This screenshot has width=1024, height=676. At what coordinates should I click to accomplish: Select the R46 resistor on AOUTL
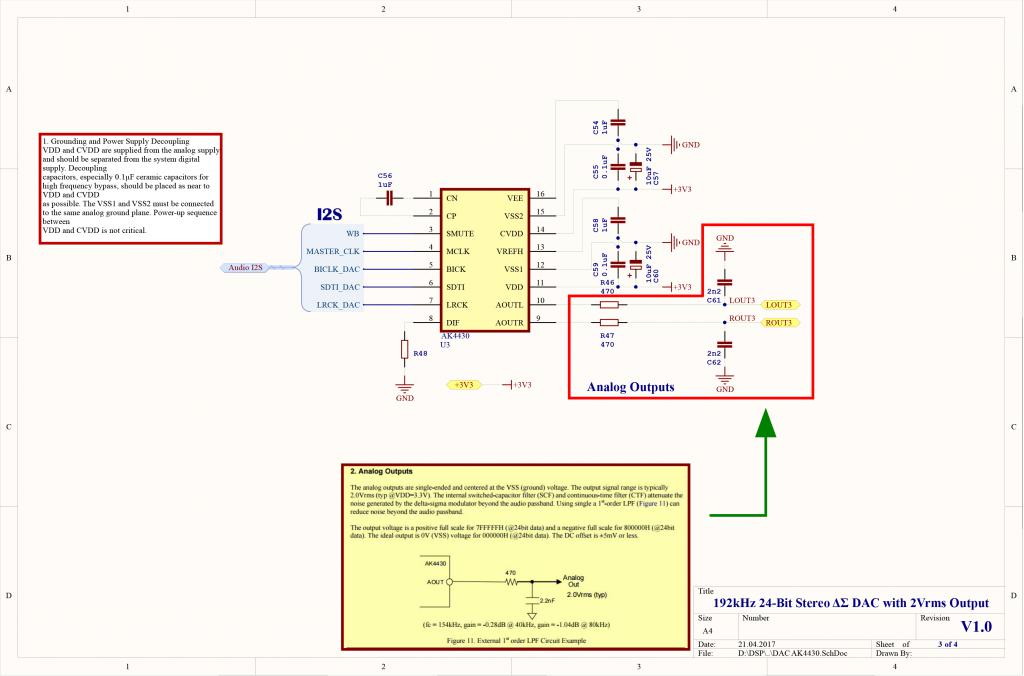[608, 304]
